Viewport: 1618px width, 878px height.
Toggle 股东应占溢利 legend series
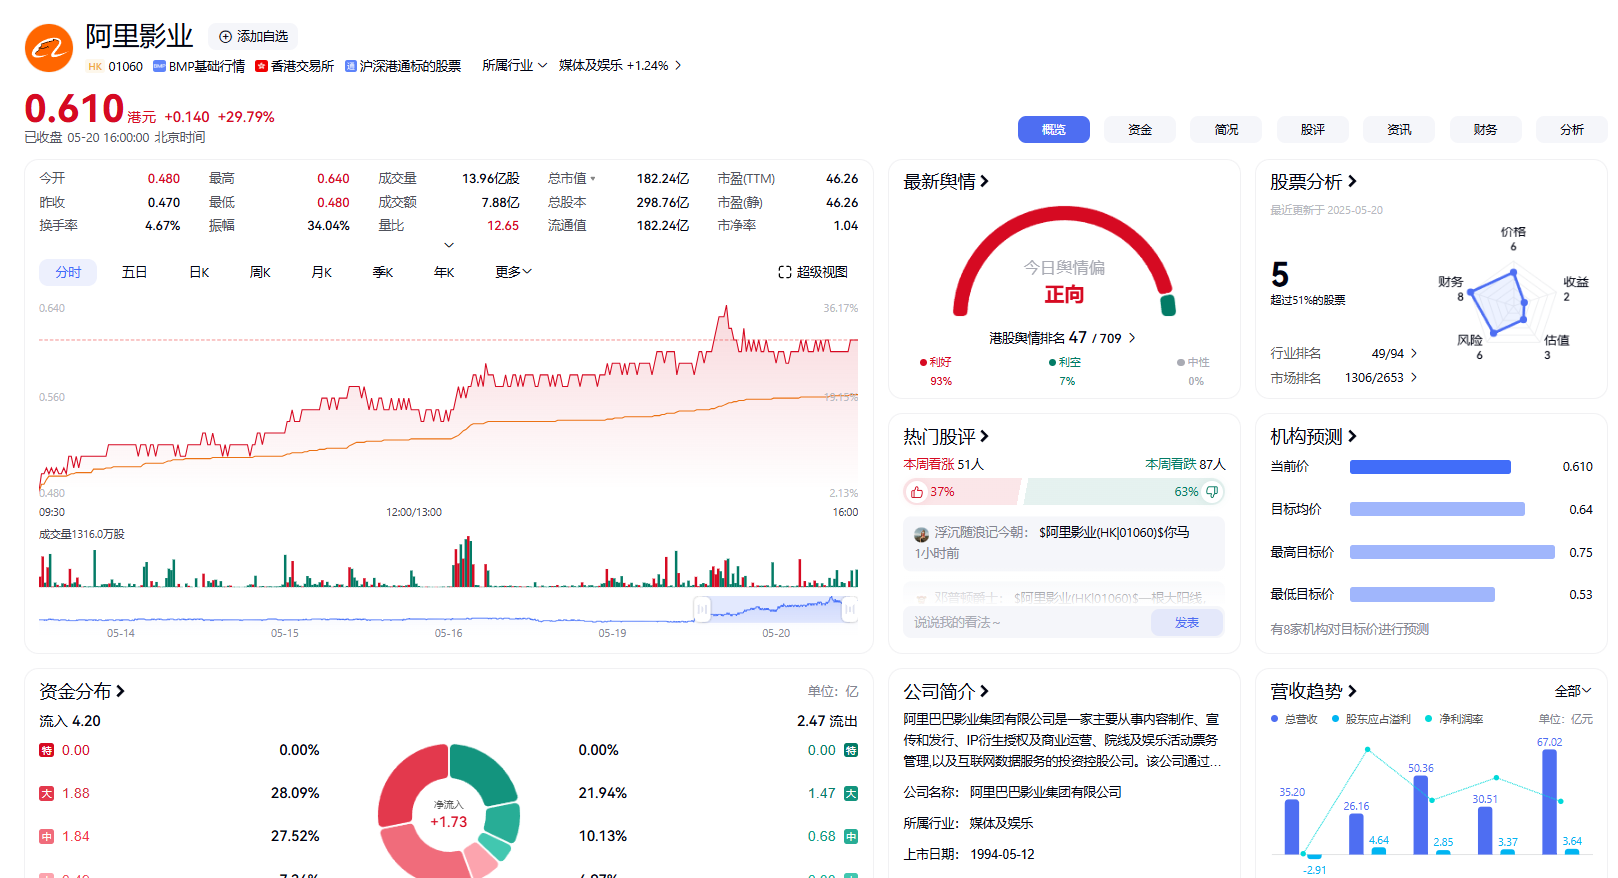1371,719
